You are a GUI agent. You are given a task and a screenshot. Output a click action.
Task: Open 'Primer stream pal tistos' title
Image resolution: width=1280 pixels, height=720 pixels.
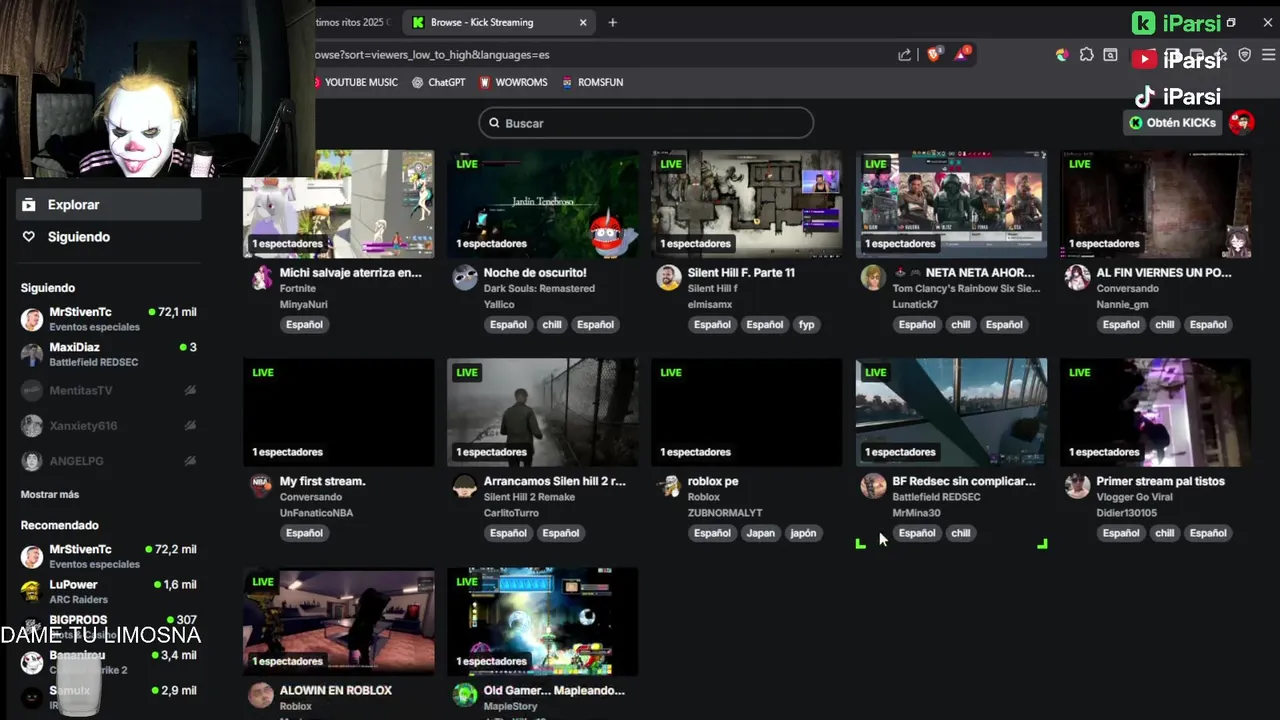tap(1160, 481)
